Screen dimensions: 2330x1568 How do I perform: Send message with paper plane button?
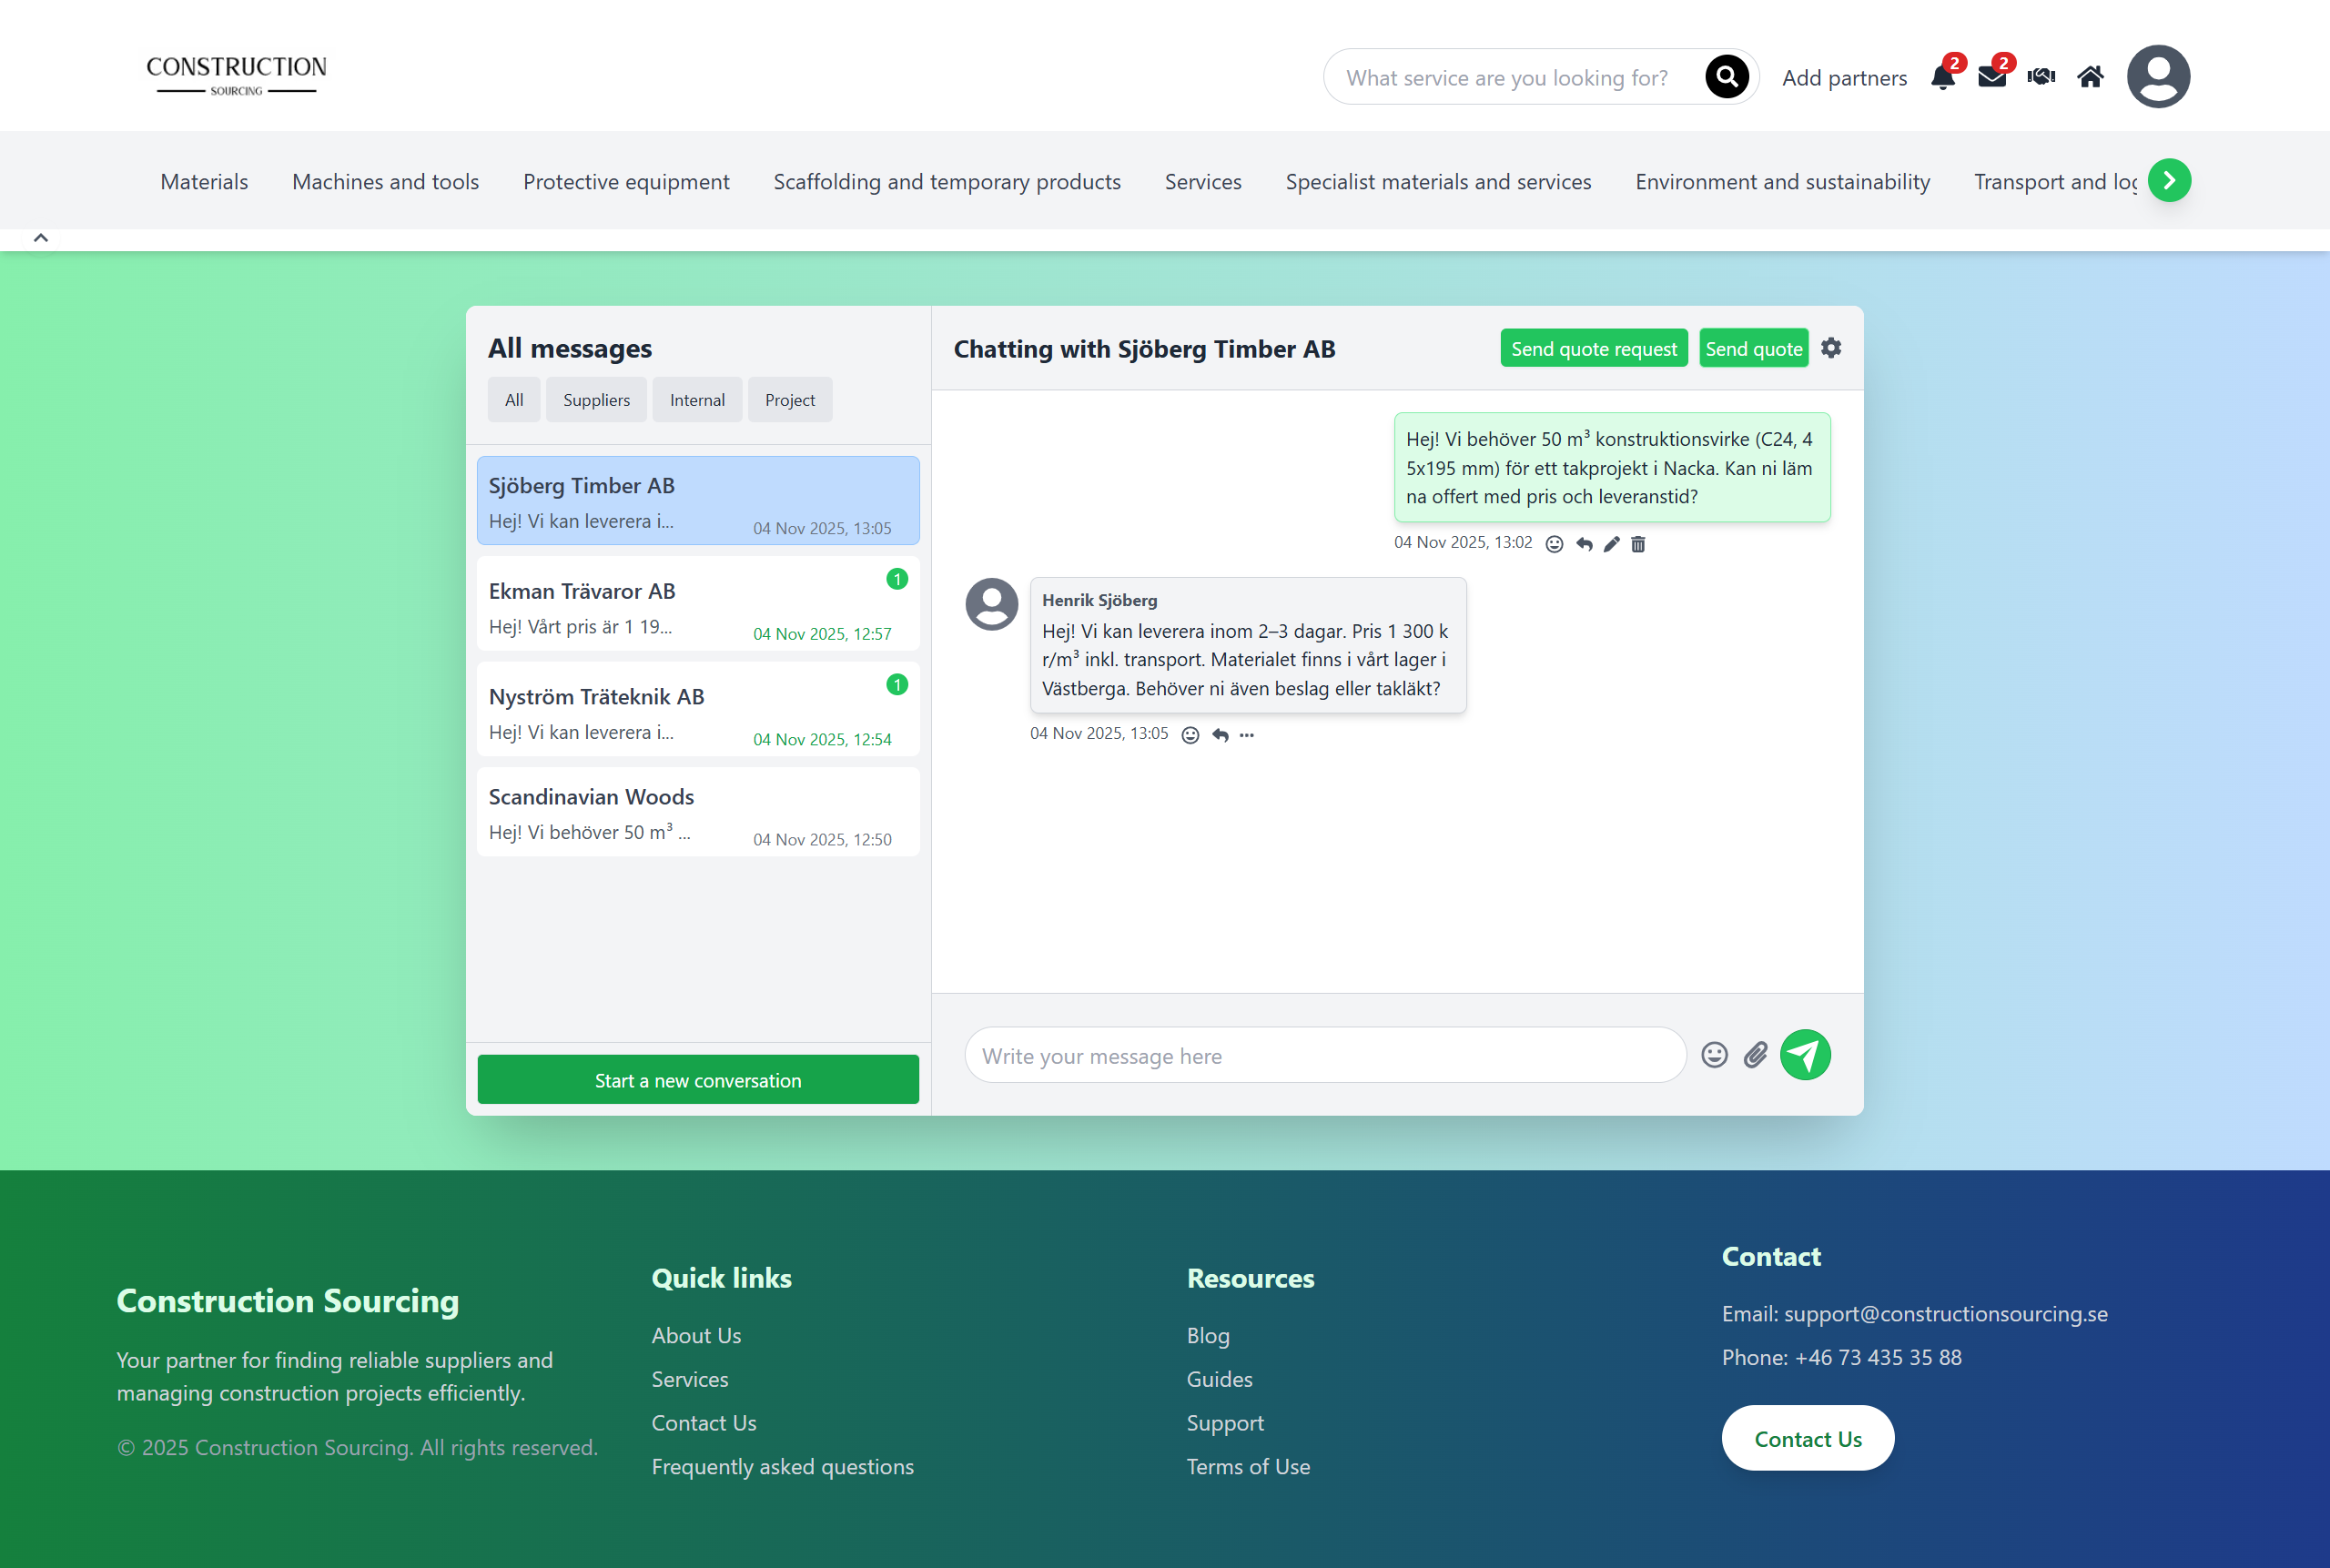click(x=1805, y=1055)
